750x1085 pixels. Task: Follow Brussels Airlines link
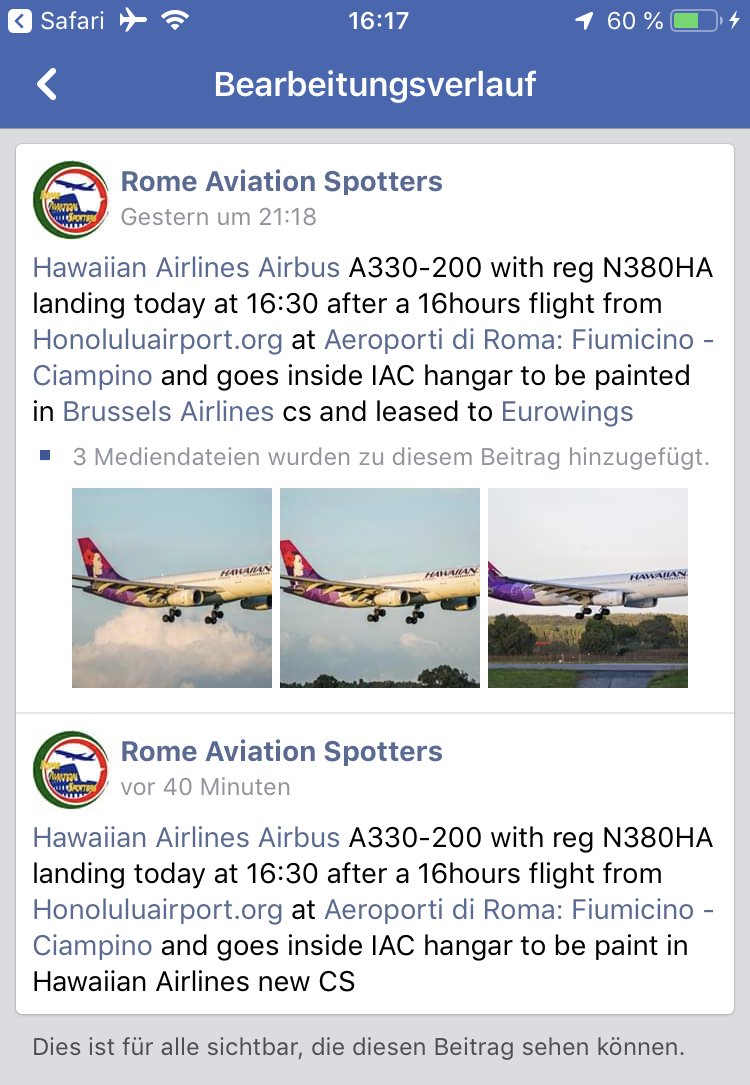coord(168,412)
